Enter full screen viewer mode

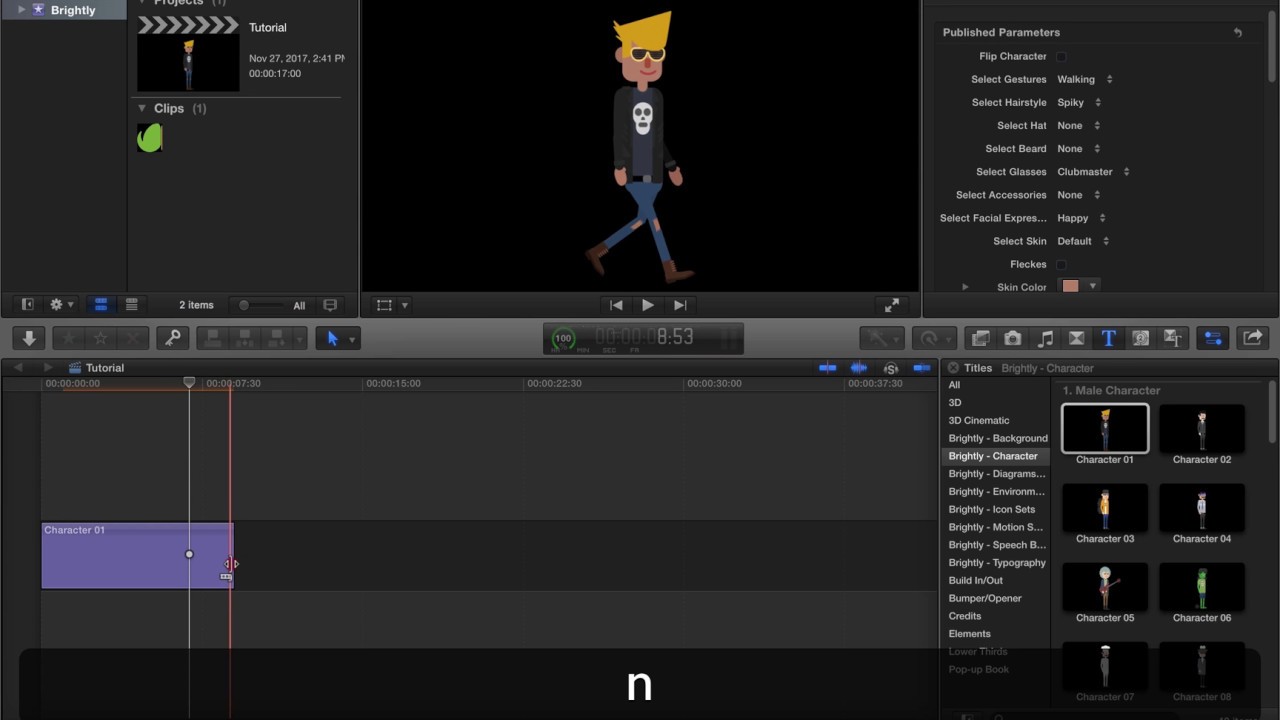coord(892,305)
